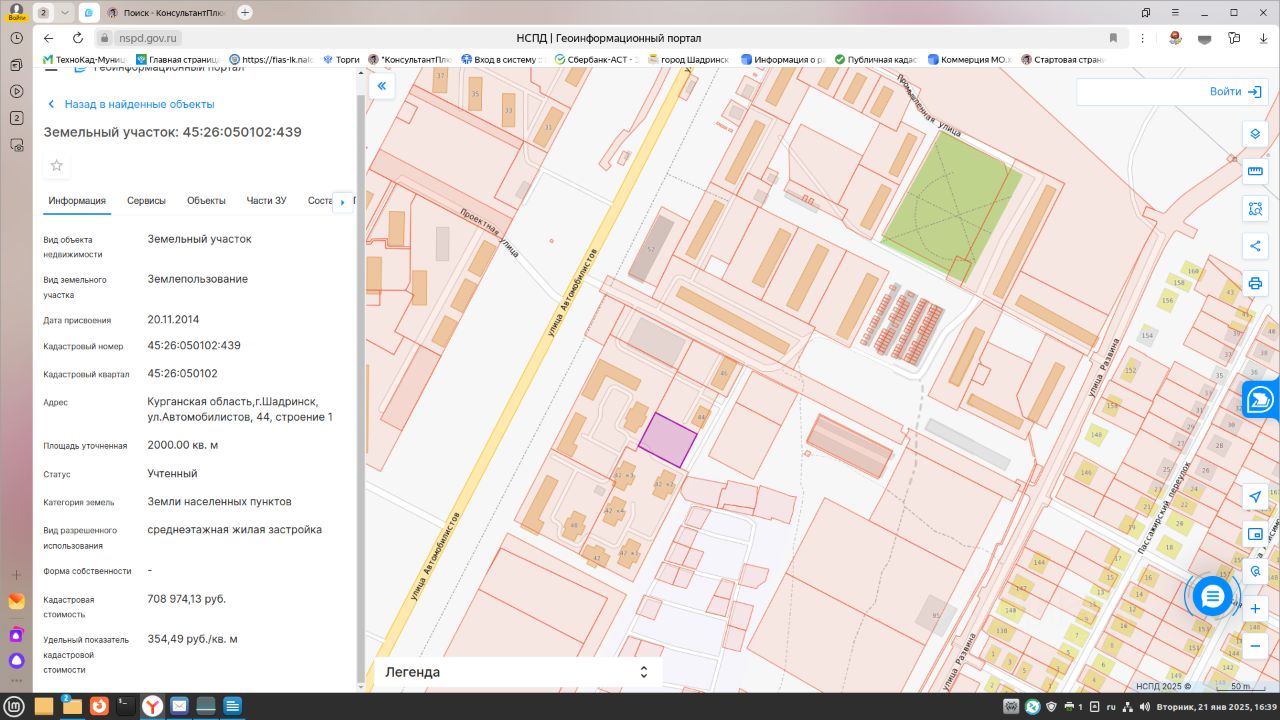Viewport: 1280px width, 720px height.
Task: Zoom in on the map
Action: [1255, 608]
